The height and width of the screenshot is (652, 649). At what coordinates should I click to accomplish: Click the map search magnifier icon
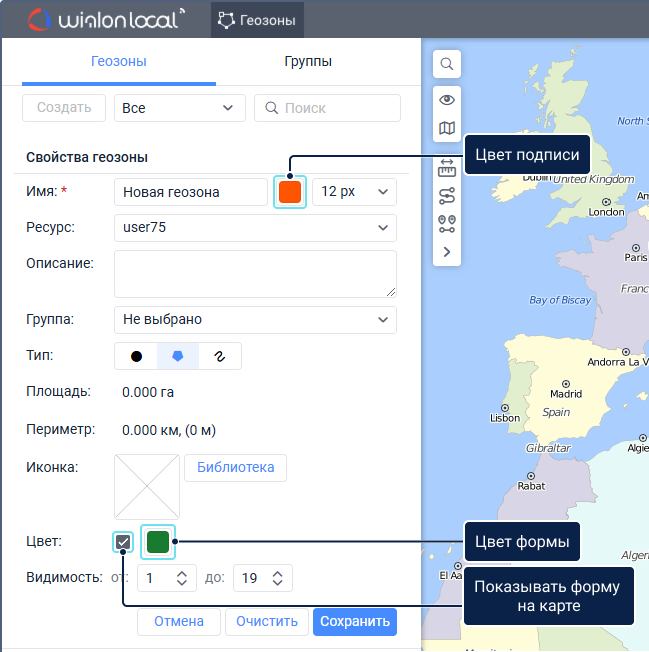point(447,64)
